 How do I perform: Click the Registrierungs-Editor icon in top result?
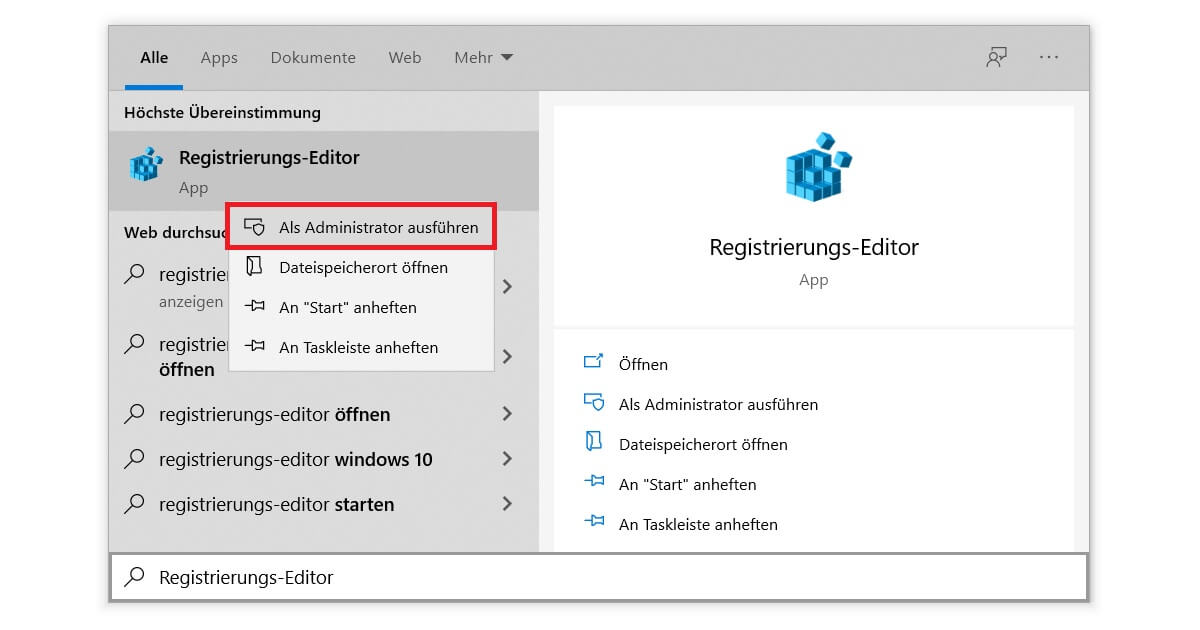pos(146,165)
